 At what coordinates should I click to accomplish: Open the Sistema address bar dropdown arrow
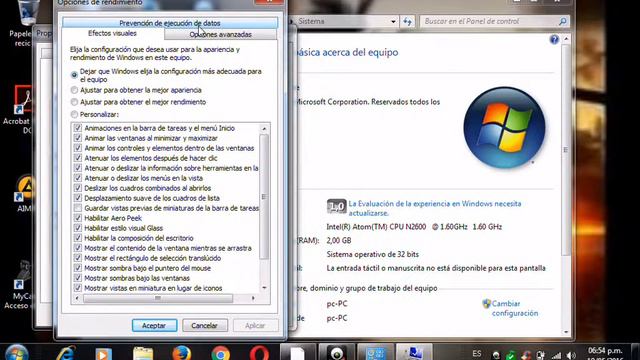(x=393, y=21)
